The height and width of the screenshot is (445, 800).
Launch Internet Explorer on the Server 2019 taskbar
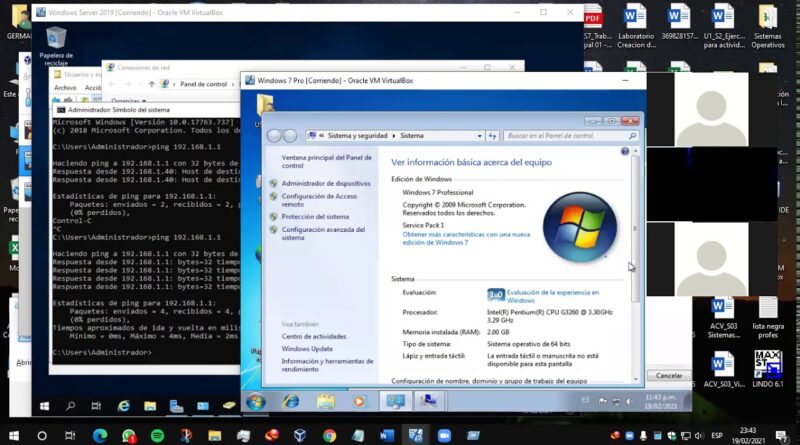(x=123, y=406)
